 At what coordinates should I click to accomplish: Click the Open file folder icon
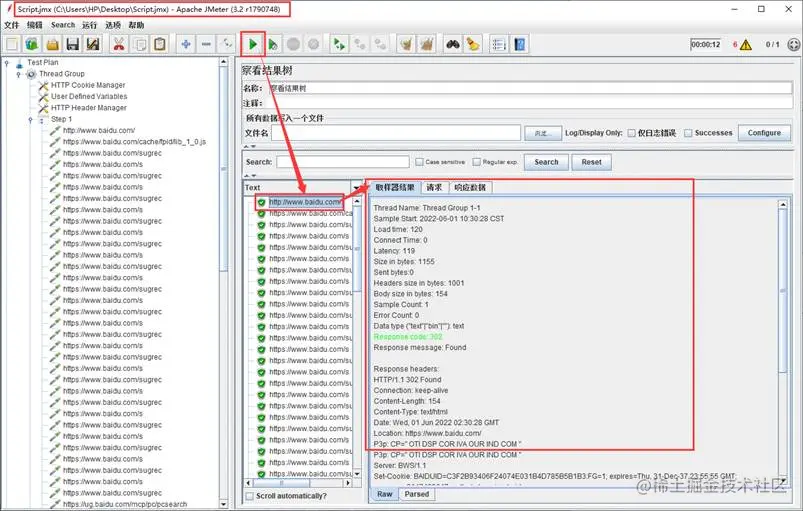[x=52, y=45]
